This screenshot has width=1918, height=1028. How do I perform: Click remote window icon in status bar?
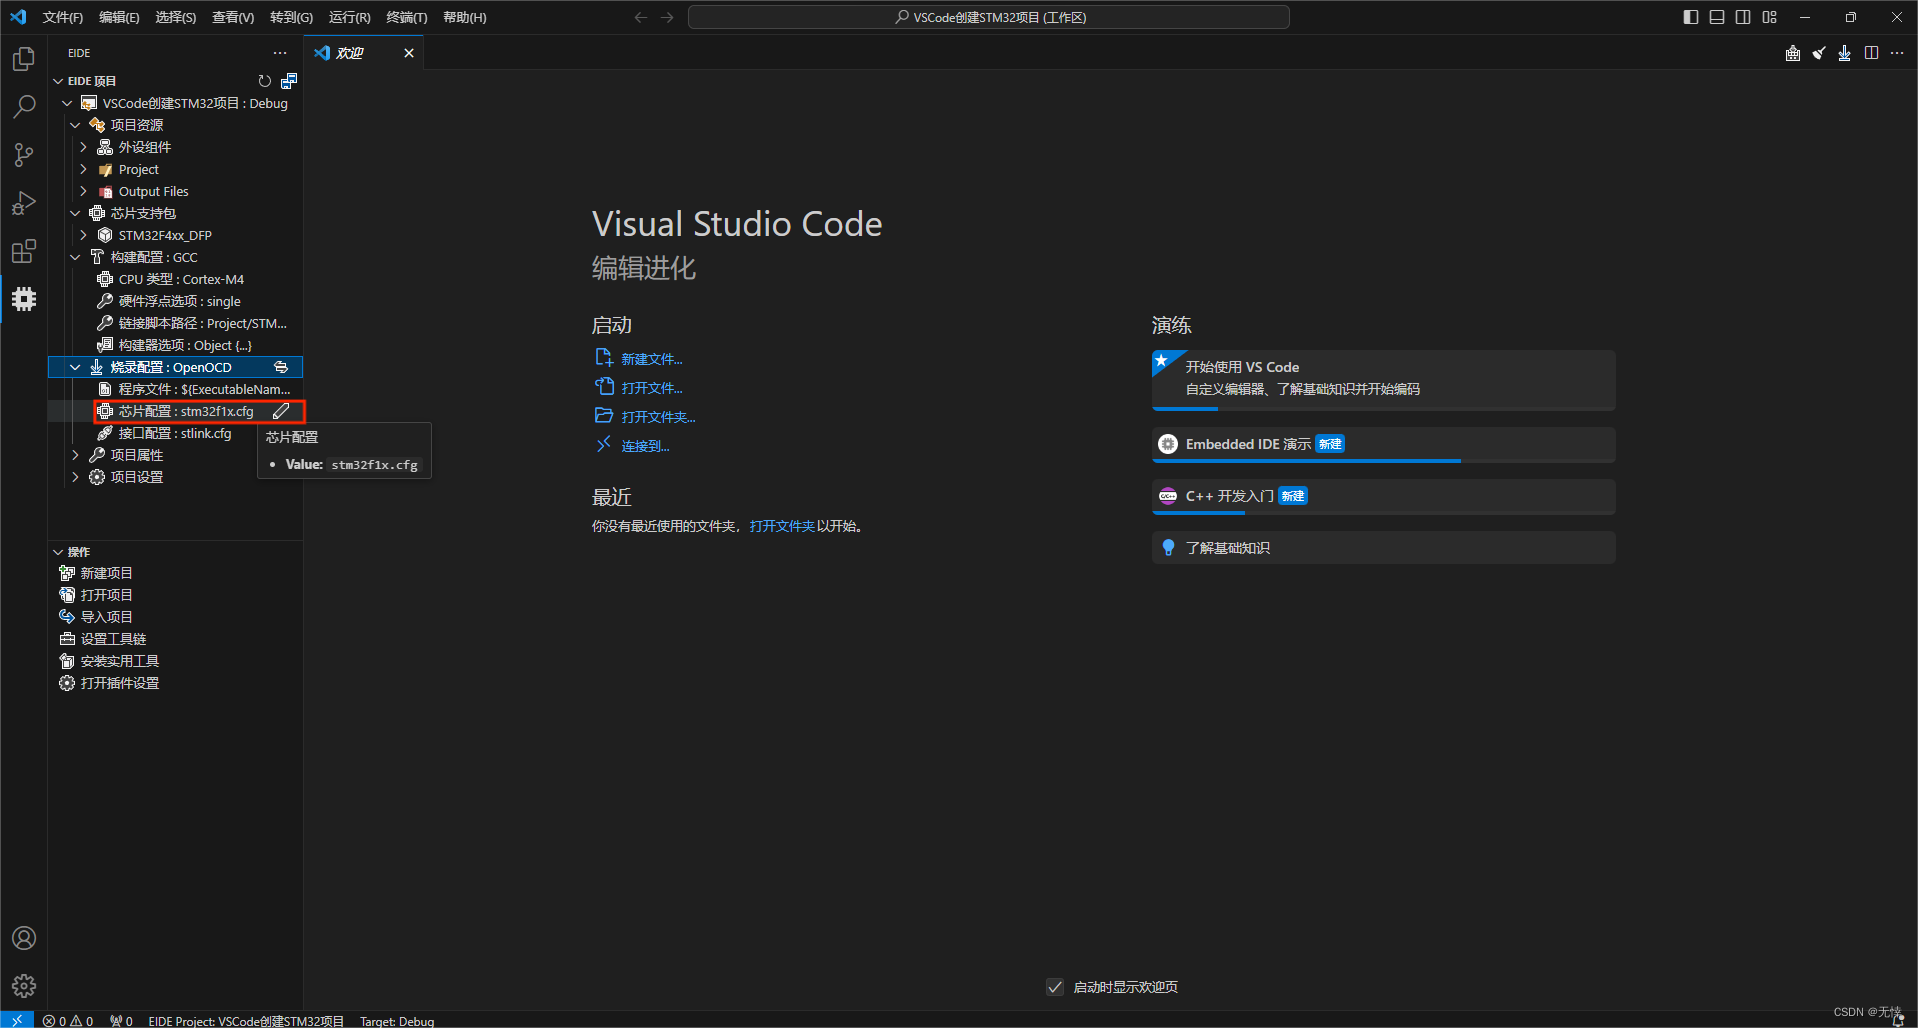tap(17, 1020)
